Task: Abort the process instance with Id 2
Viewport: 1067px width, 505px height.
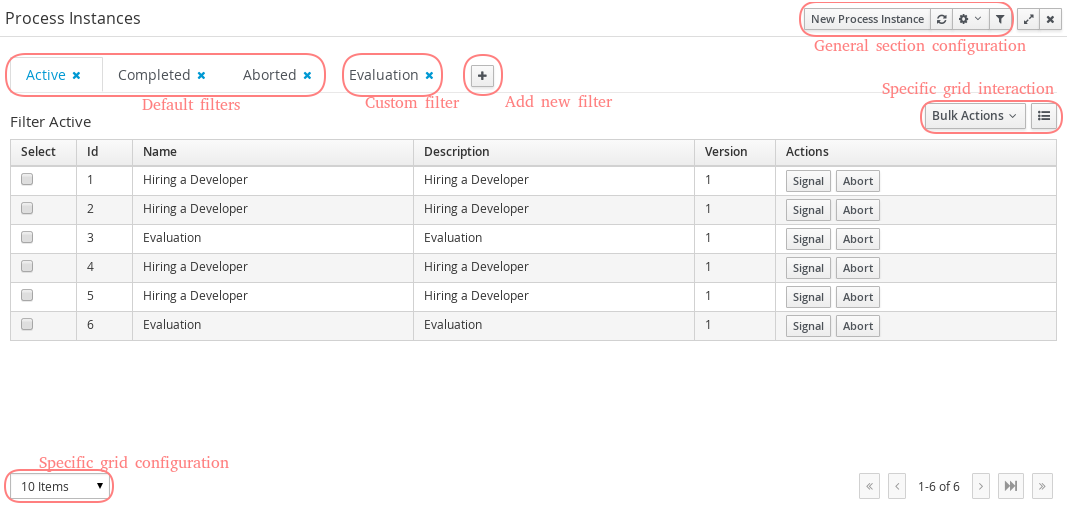Action: pyautogui.click(x=857, y=210)
